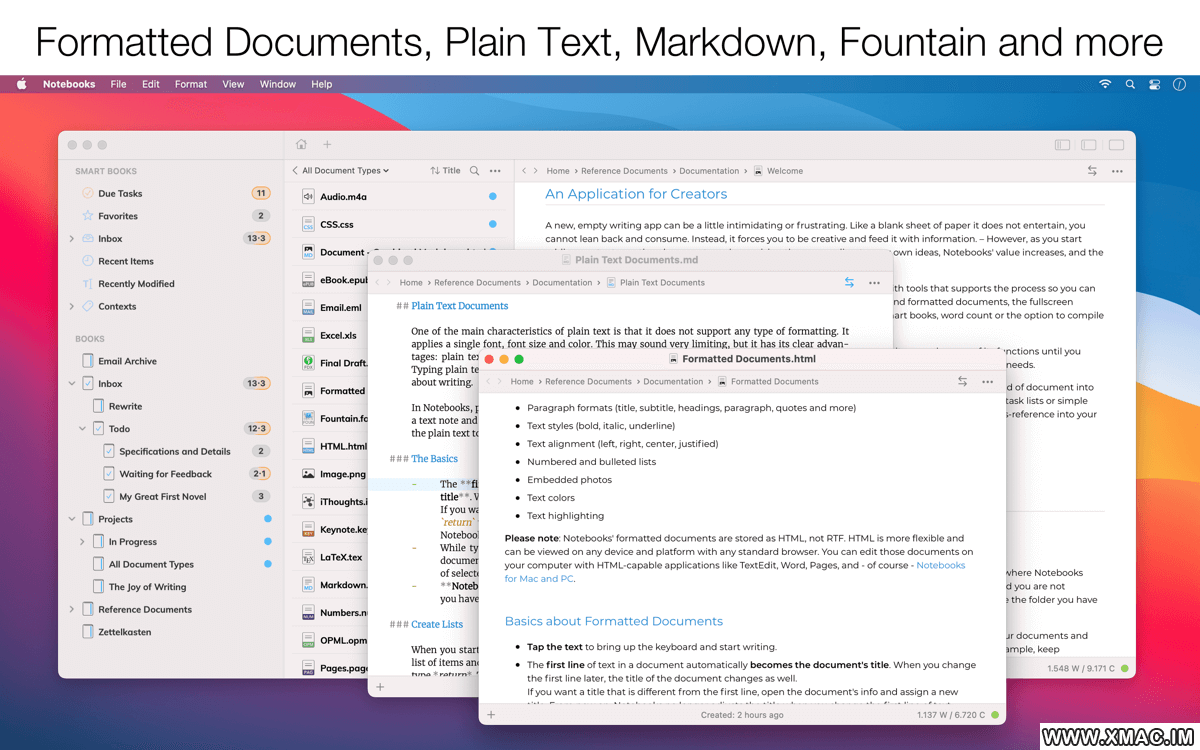Select the Excel.xls document name
The height and width of the screenshot is (750, 1200).
(x=338, y=336)
